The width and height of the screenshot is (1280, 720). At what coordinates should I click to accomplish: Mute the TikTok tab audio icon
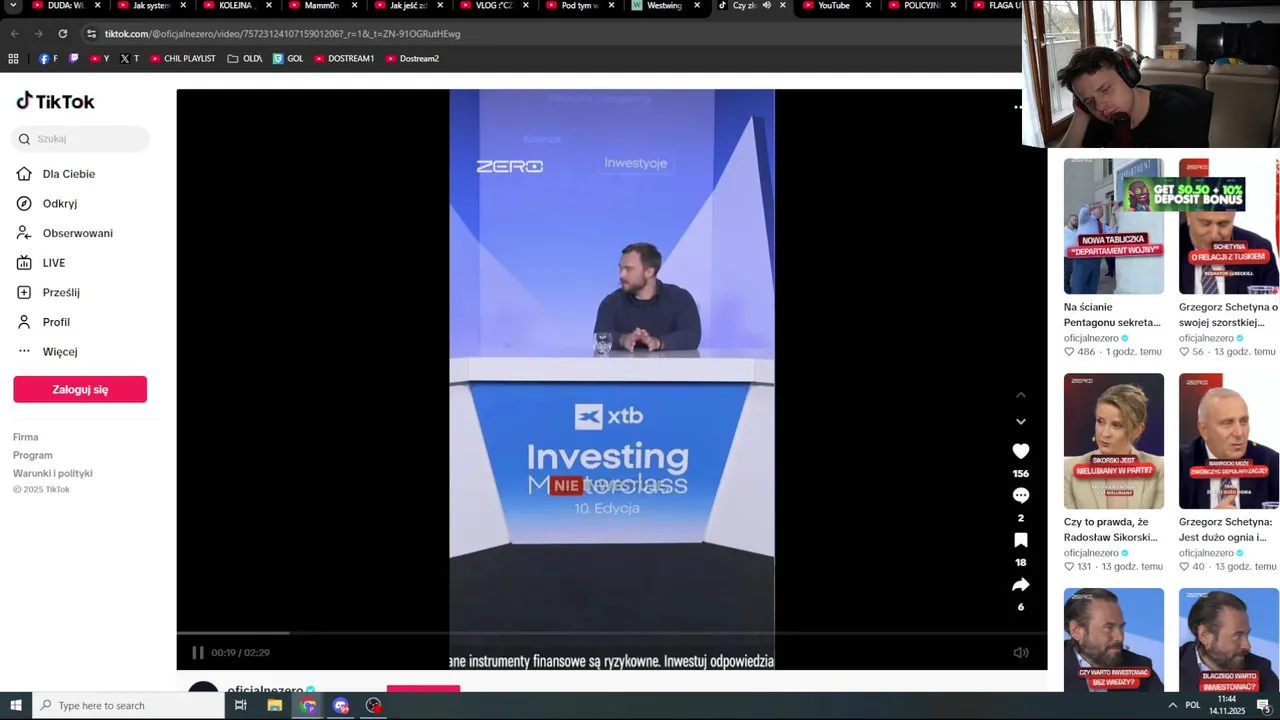click(767, 5)
